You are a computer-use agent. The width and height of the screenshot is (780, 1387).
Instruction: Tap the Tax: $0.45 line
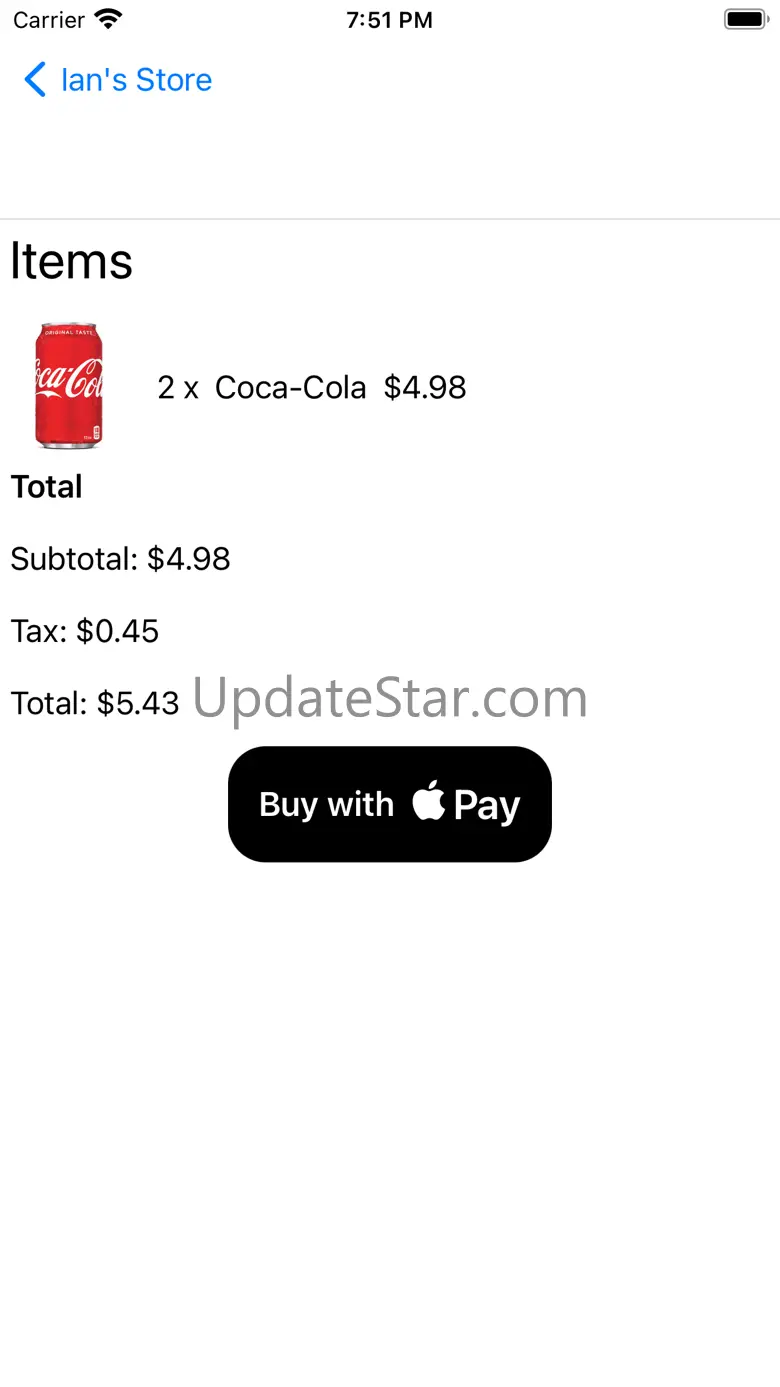coord(85,631)
